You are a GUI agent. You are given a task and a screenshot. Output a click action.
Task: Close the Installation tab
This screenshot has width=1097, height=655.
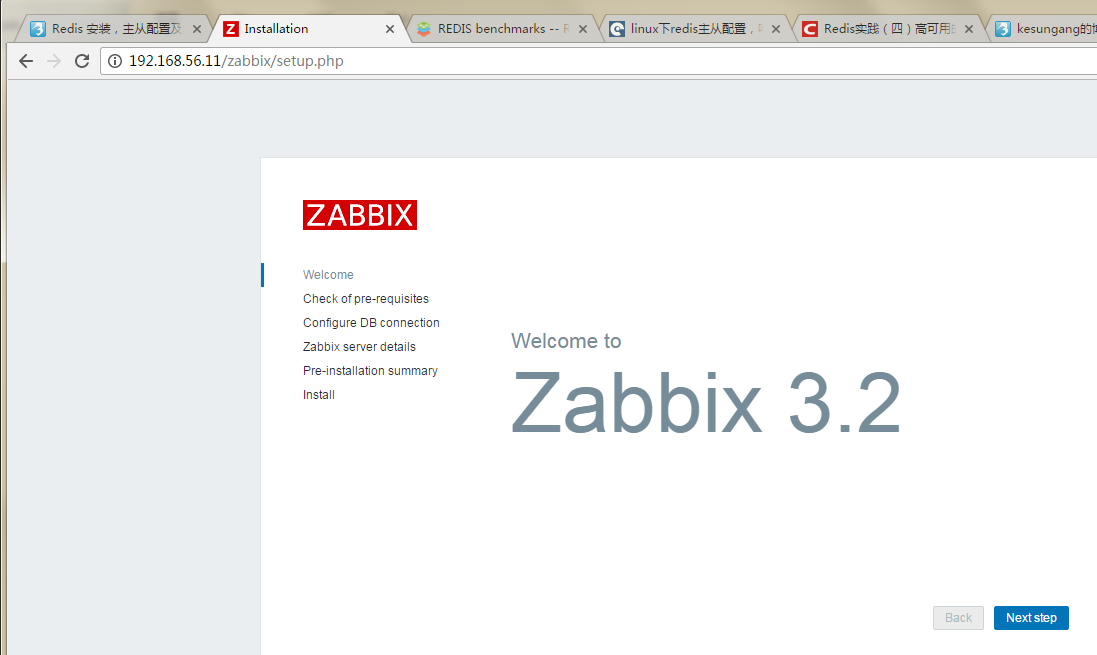click(390, 29)
